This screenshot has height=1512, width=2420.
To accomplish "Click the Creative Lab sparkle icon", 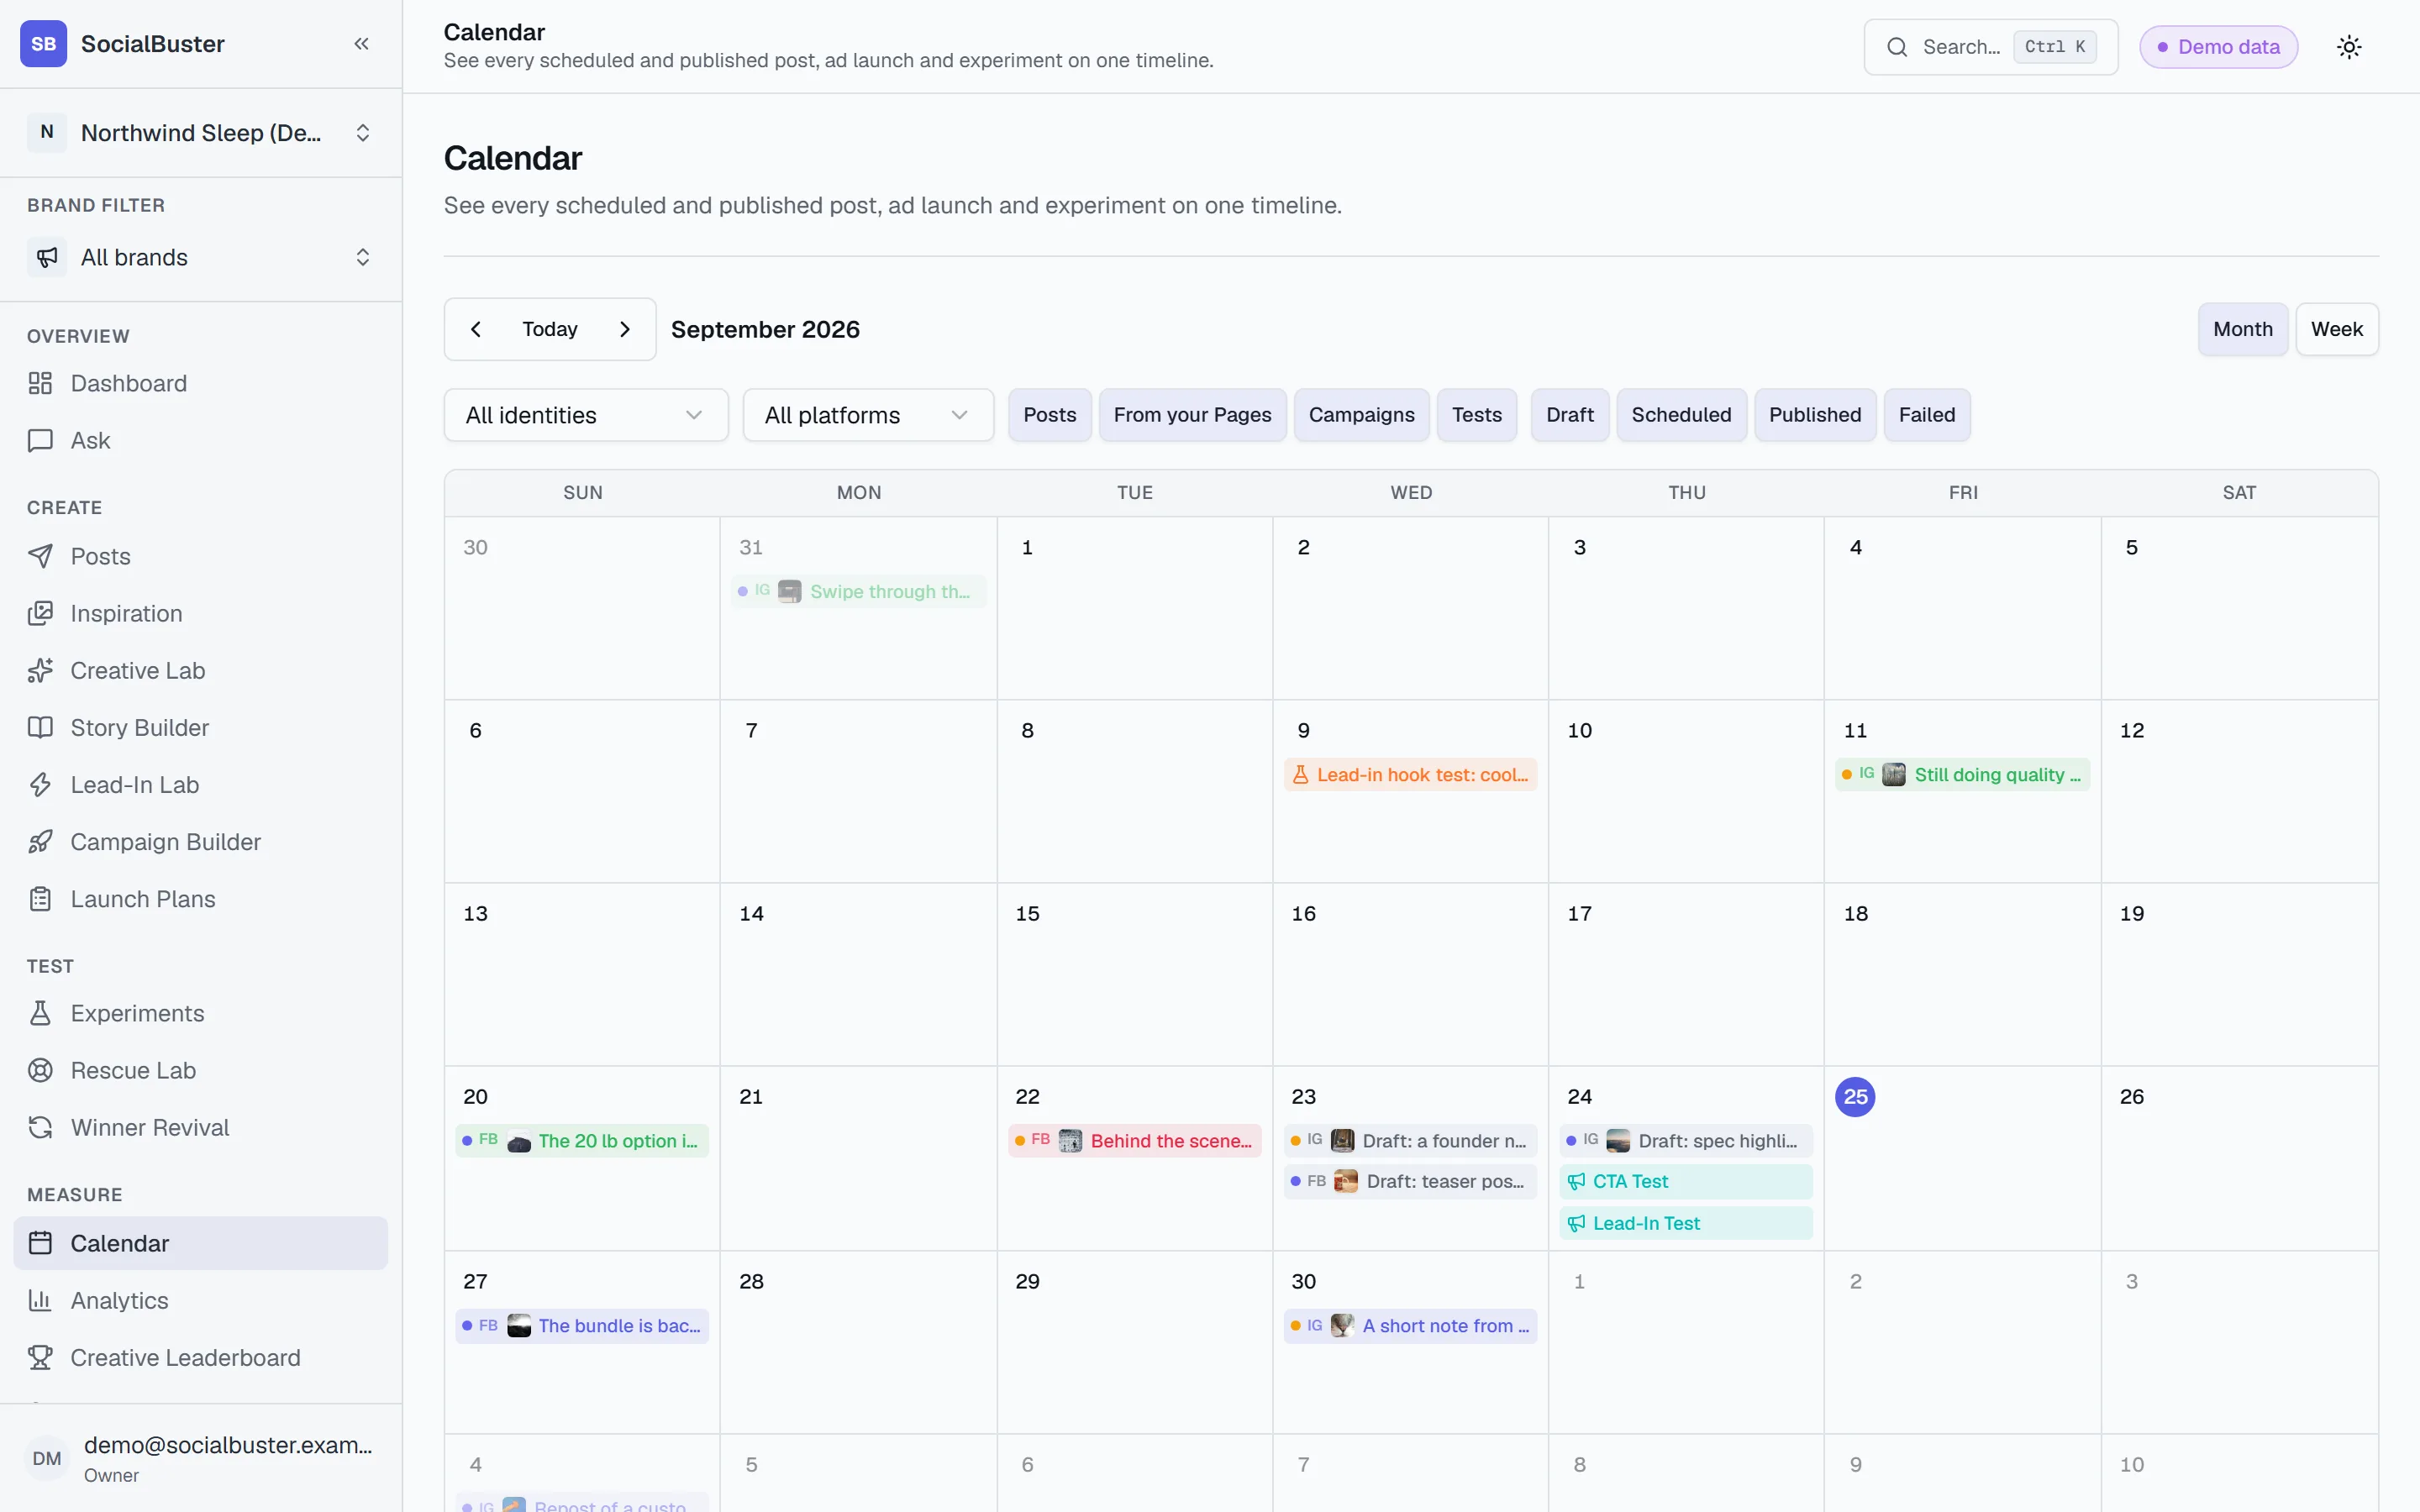I will 40,670.
